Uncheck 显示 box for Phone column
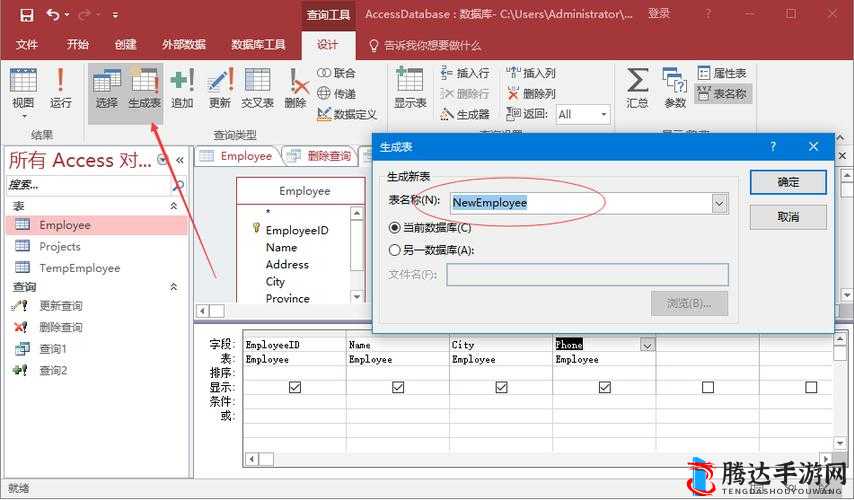 click(x=605, y=387)
